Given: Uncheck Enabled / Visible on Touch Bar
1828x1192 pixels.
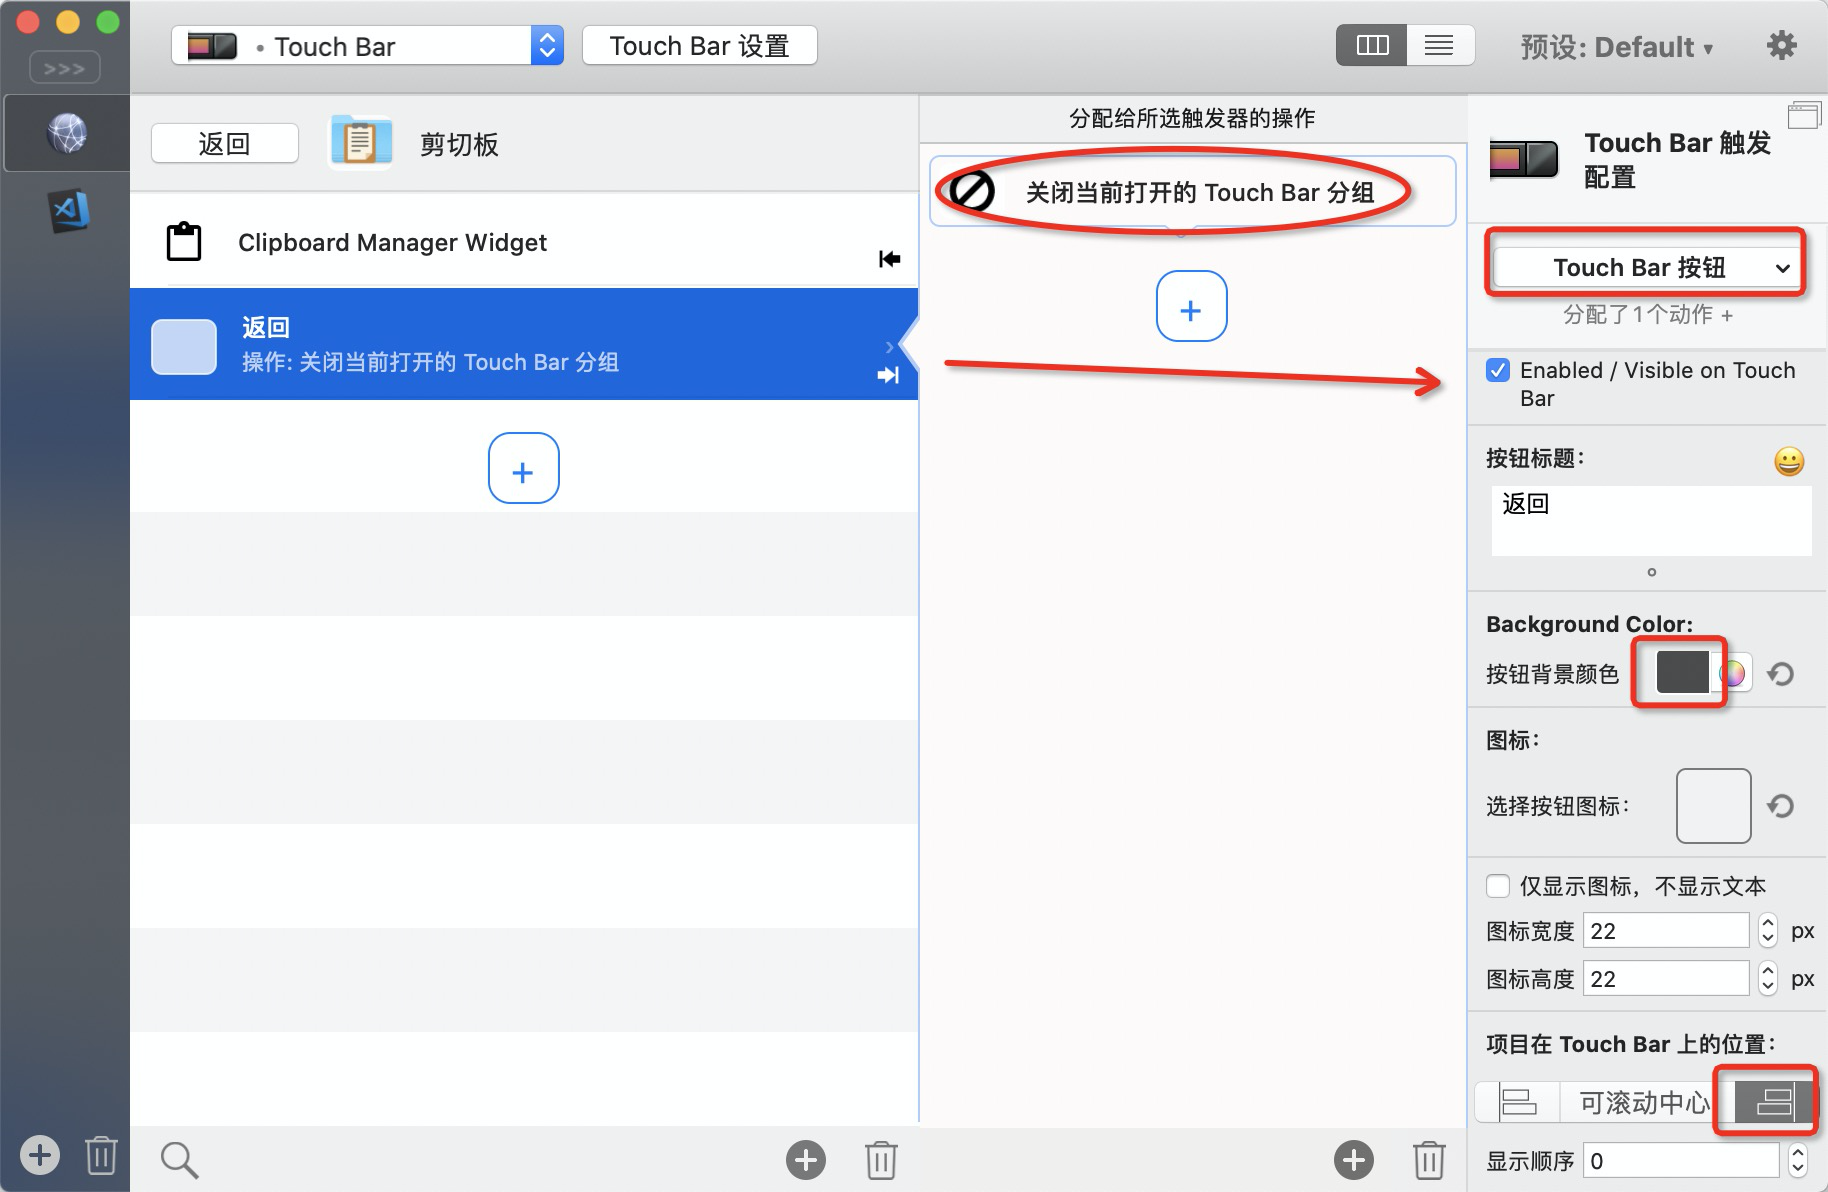Looking at the screenshot, I should tap(1498, 370).
